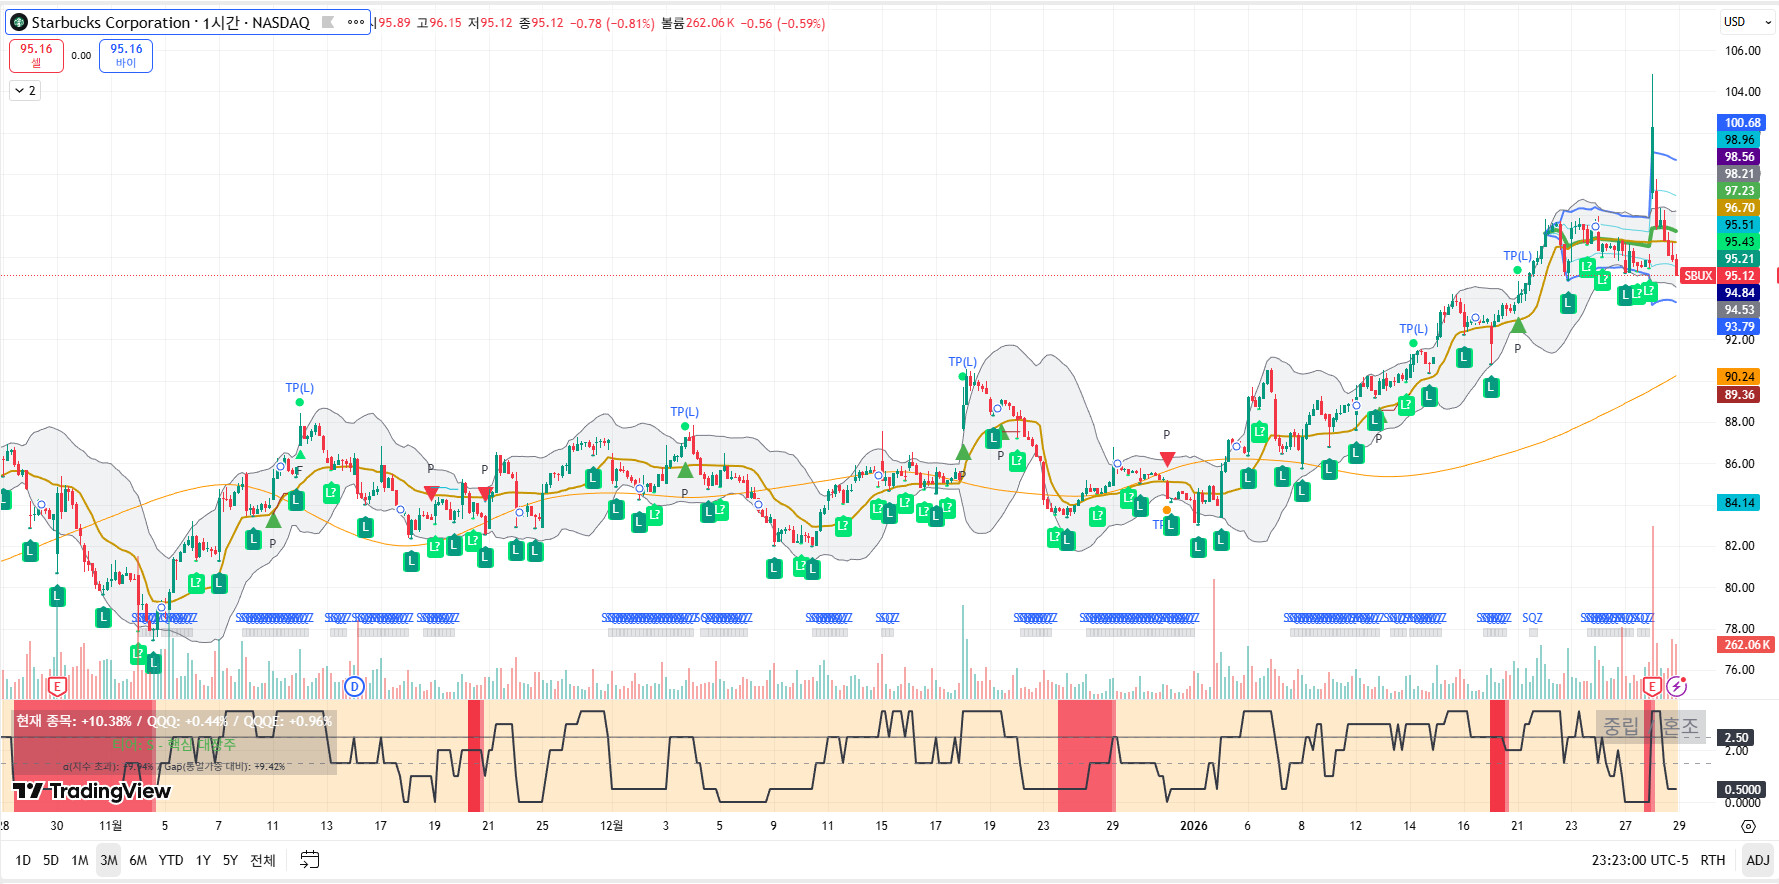
Task: Select the YTD date range
Action: 171,860
